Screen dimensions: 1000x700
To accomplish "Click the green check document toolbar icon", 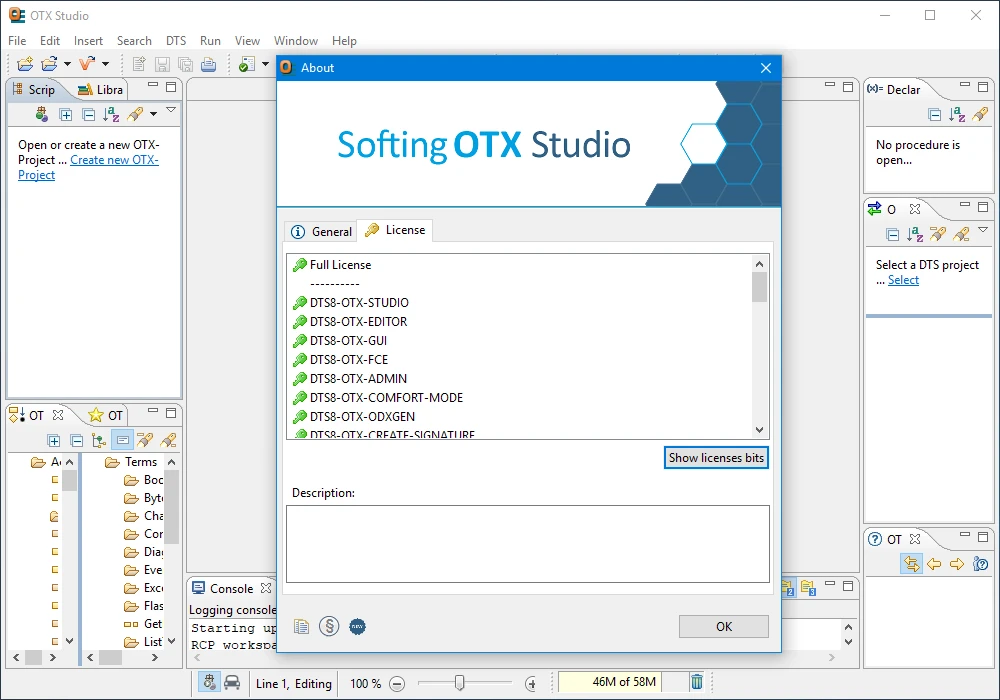I will pos(246,64).
